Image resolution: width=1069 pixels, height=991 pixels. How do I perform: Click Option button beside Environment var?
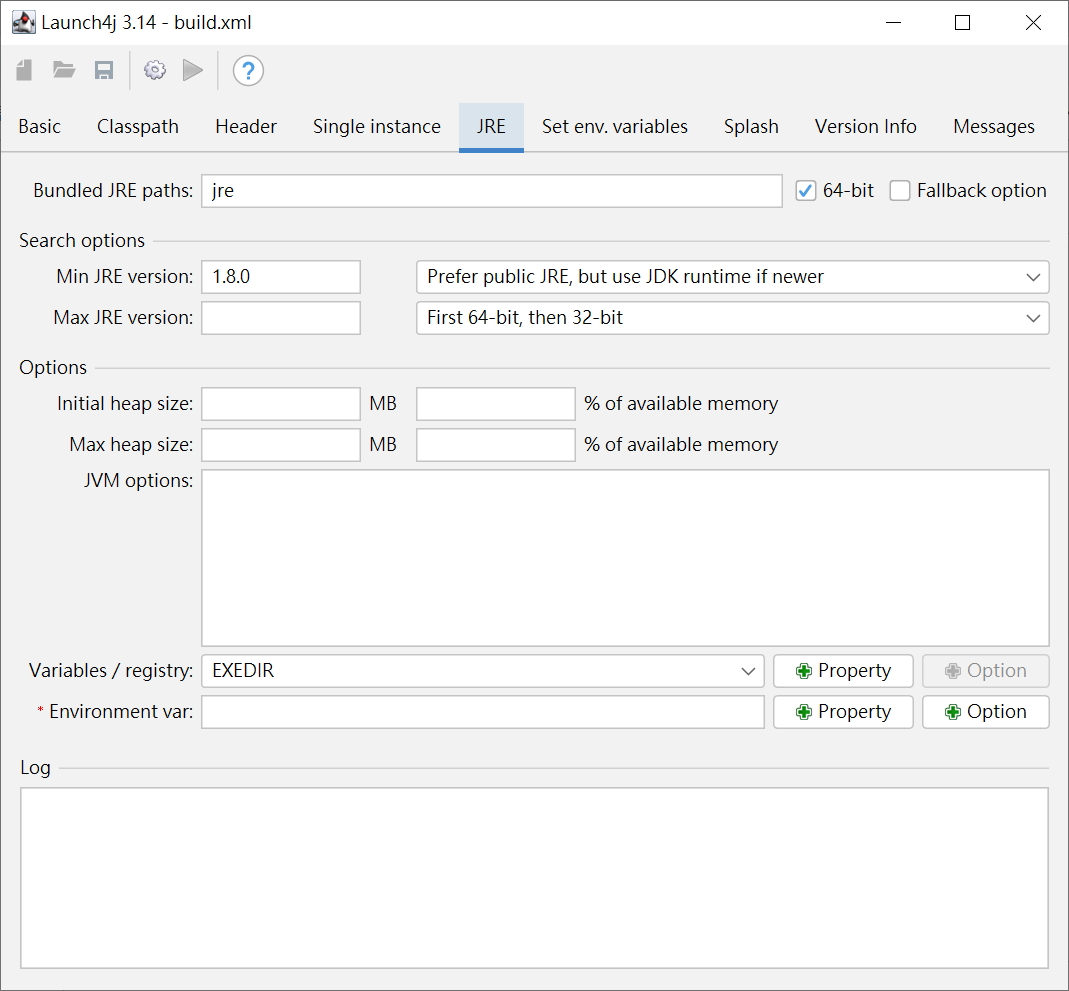986,712
